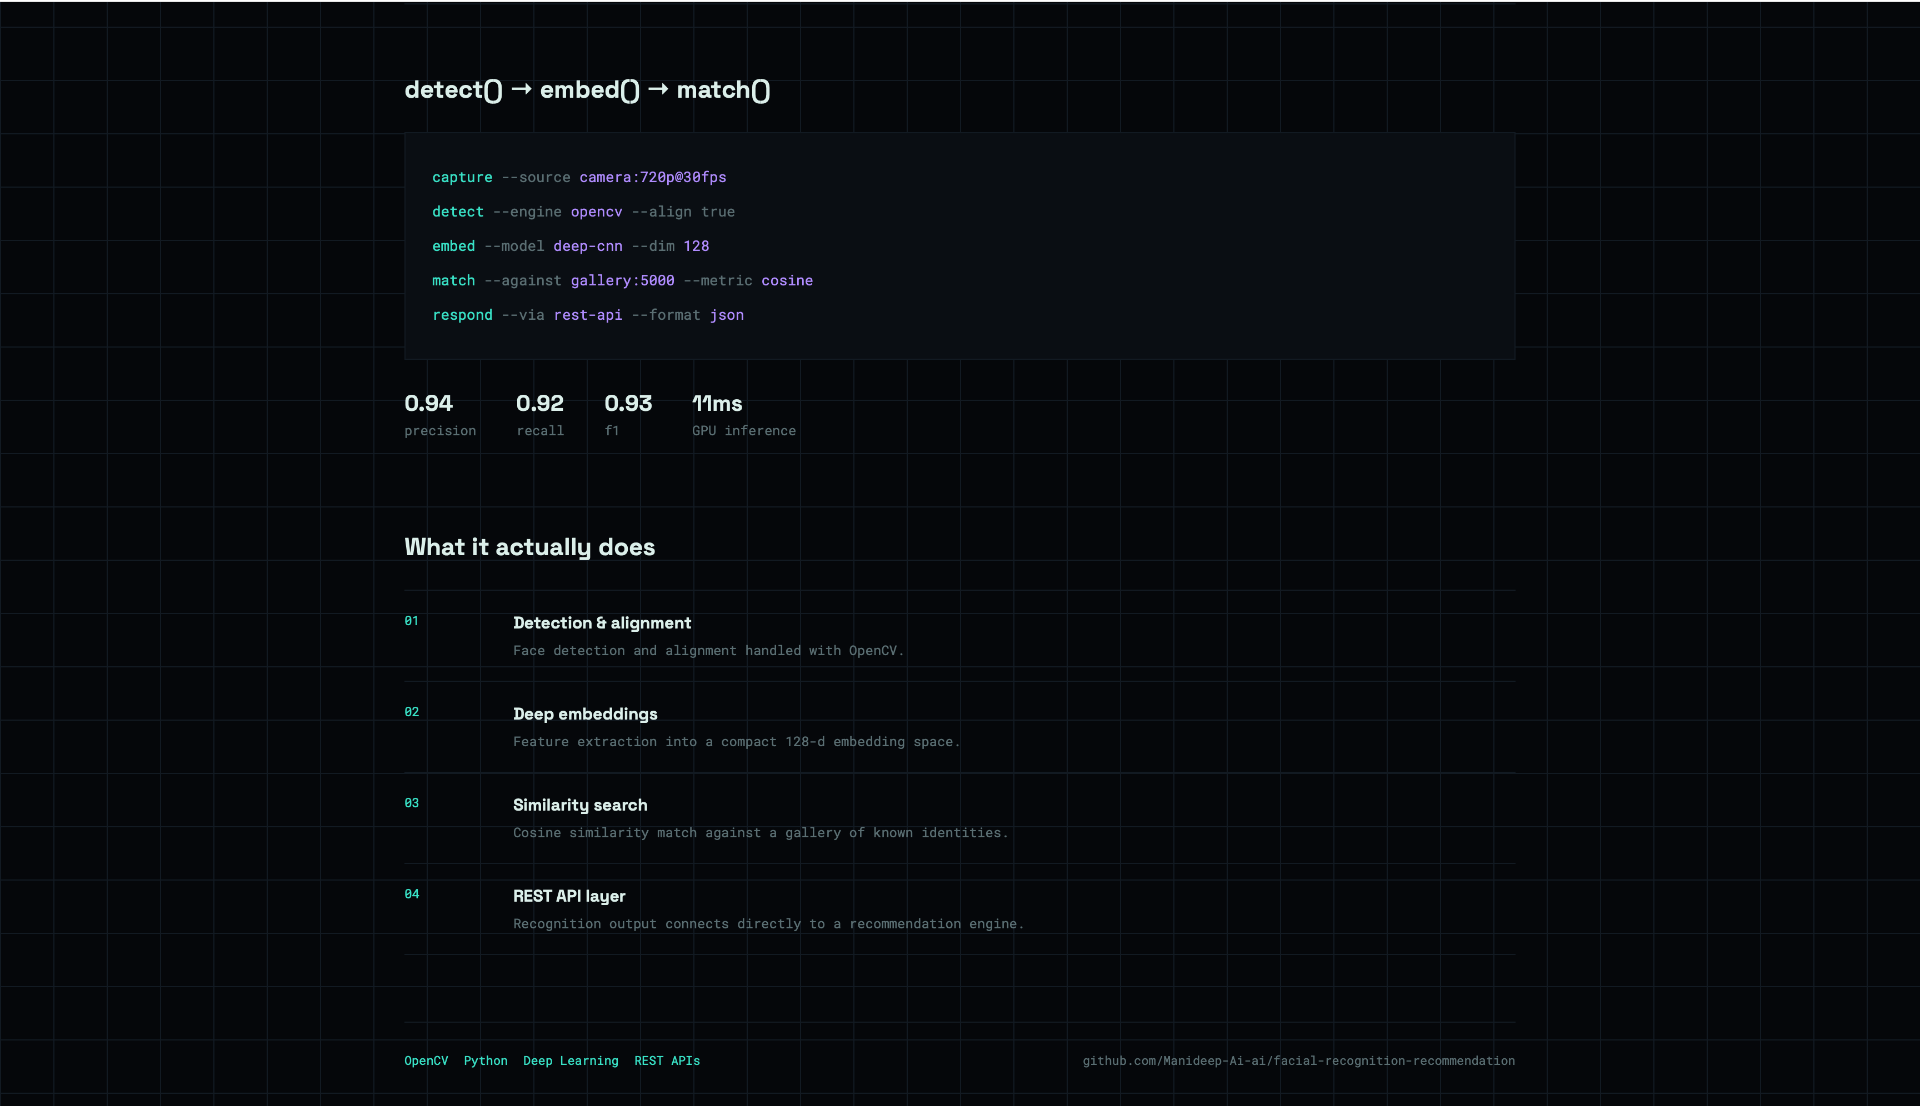Click the OpenCV tag in footer

click(x=426, y=1061)
